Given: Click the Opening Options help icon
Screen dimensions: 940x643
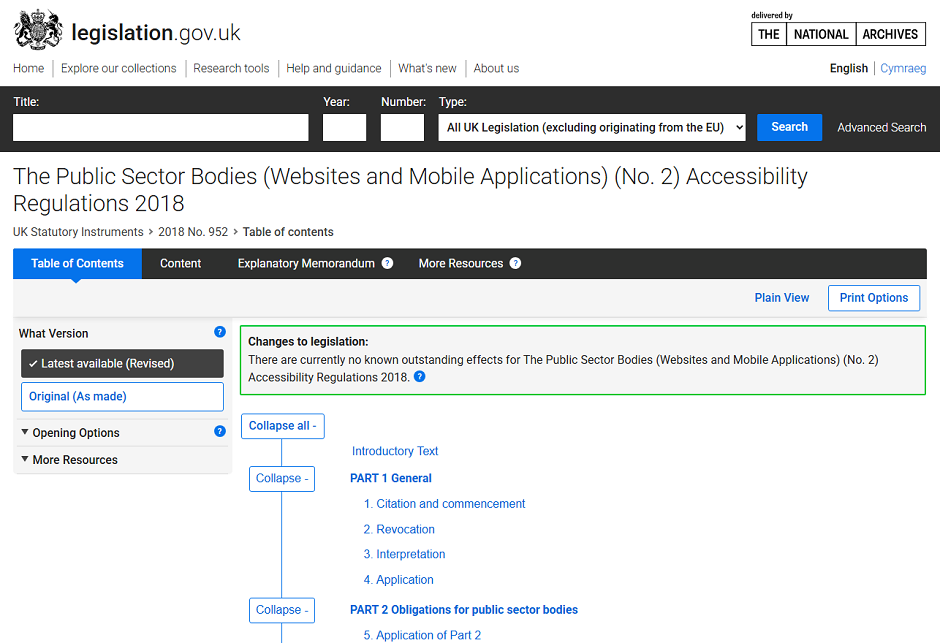Looking at the screenshot, I should click(x=220, y=431).
